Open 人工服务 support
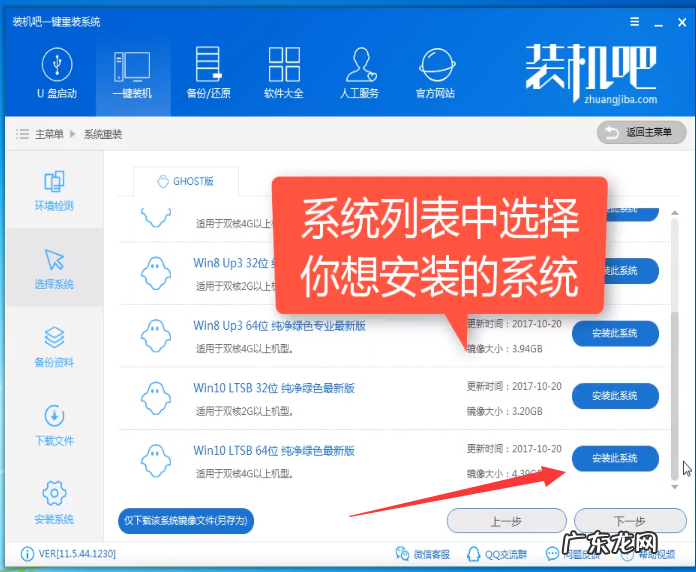 [x=360, y=73]
